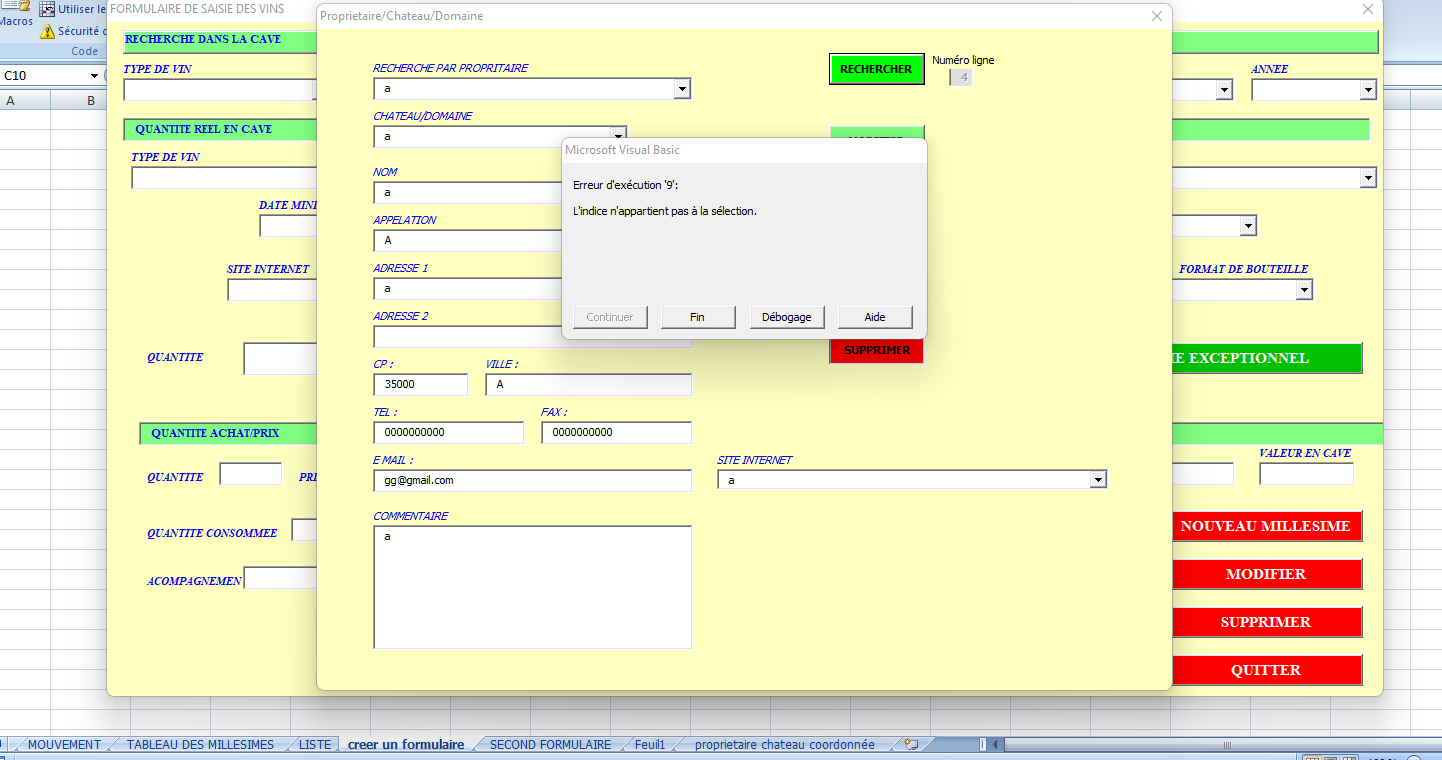This screenshot has height=760, width=1442.
Task: Click the macro security warning icon
Action: [47, 31]
